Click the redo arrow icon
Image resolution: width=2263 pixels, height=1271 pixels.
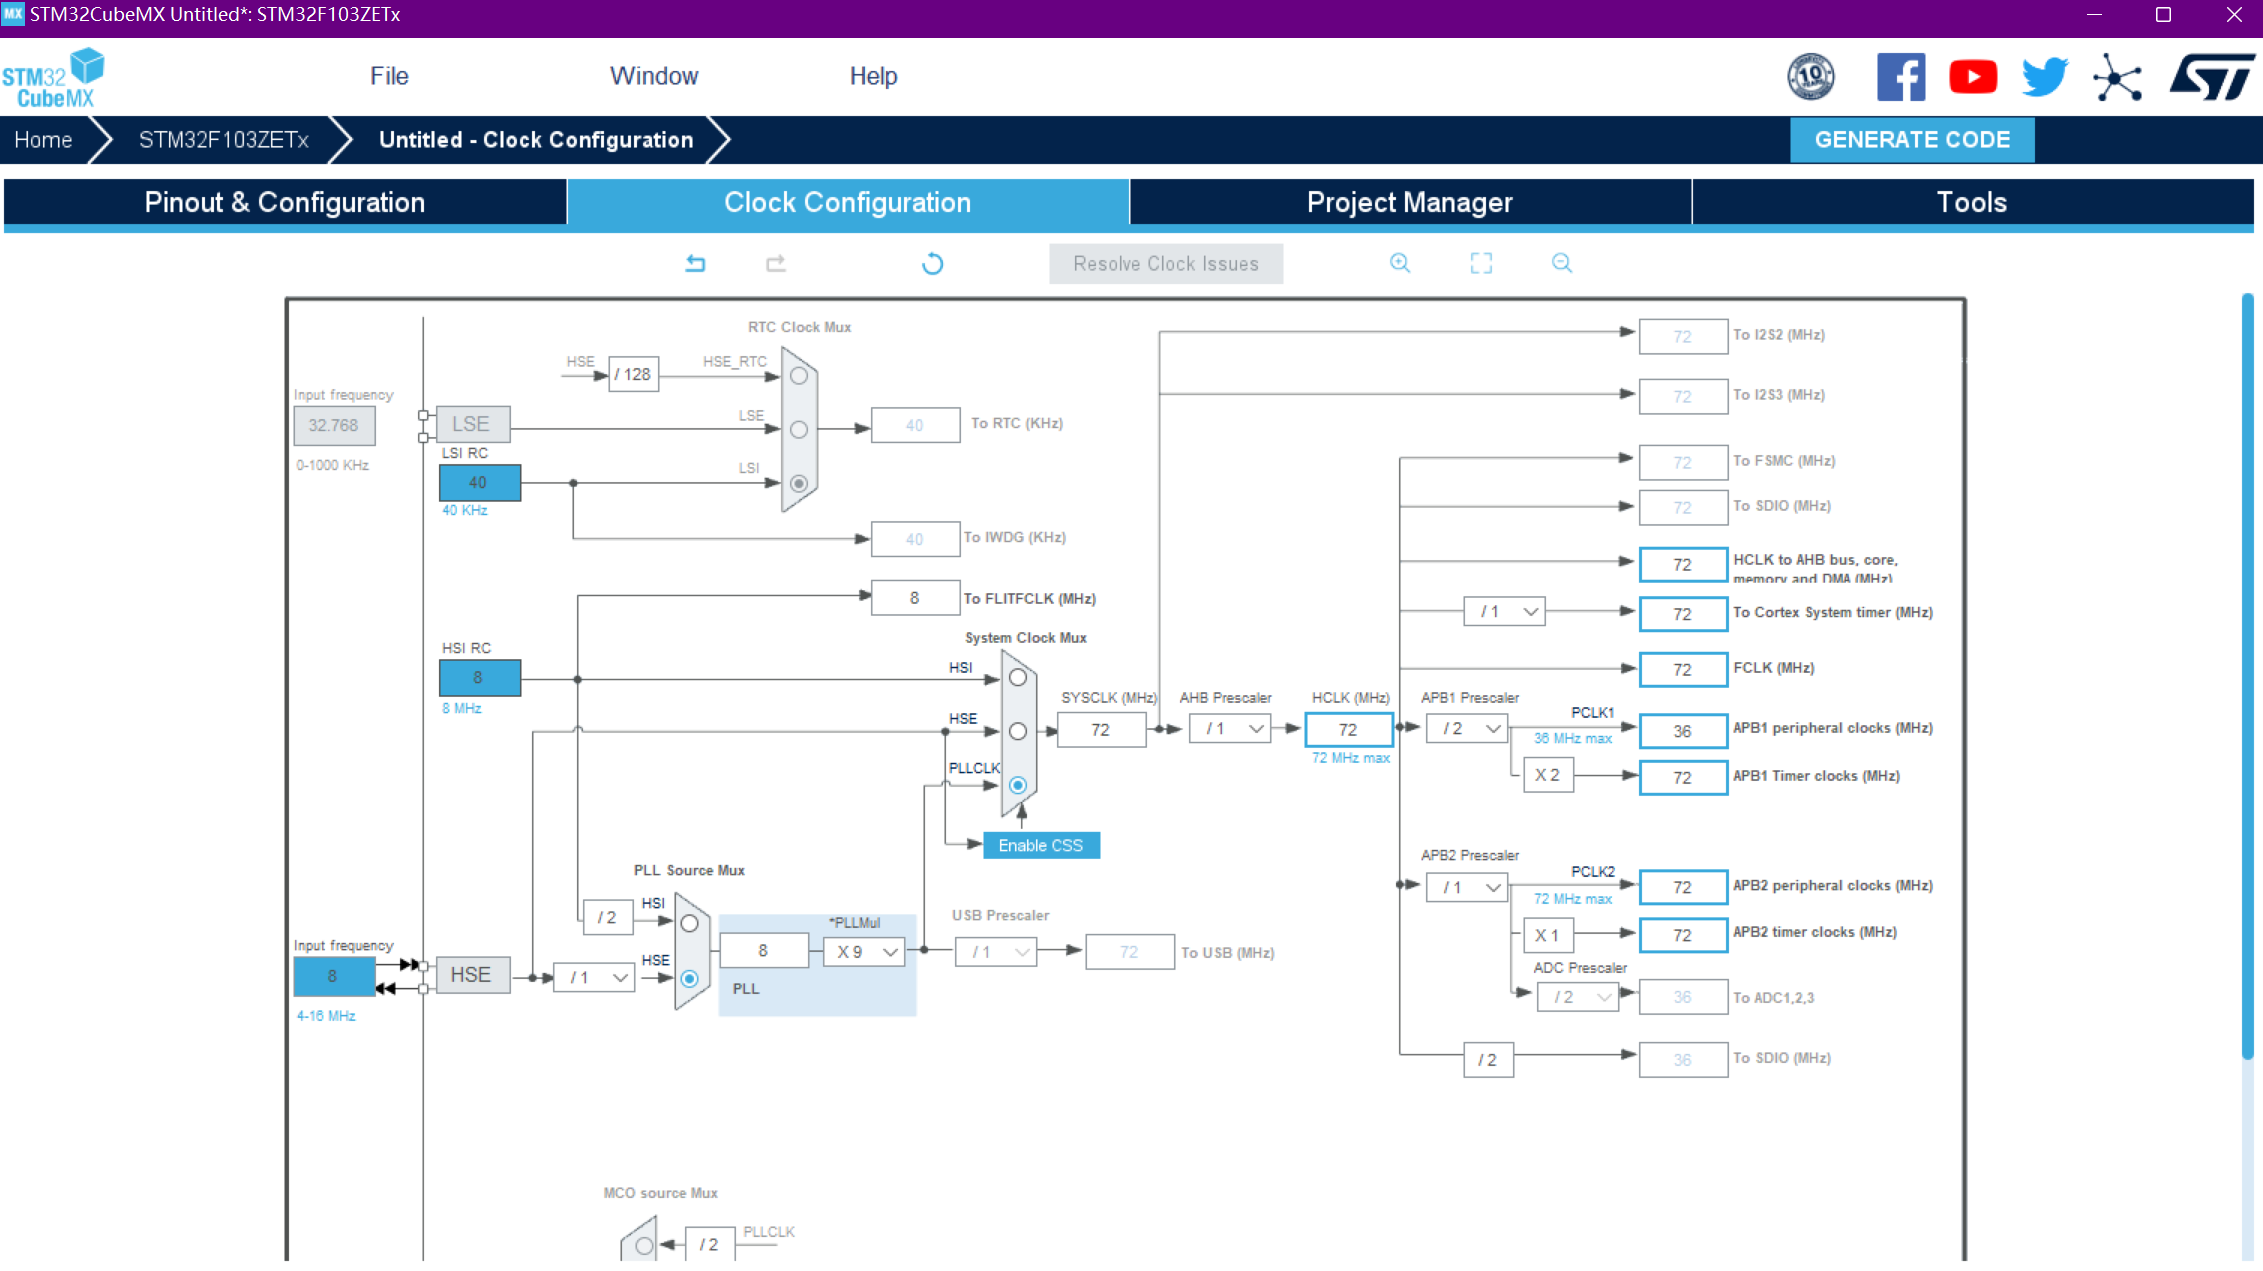[776, 263]
